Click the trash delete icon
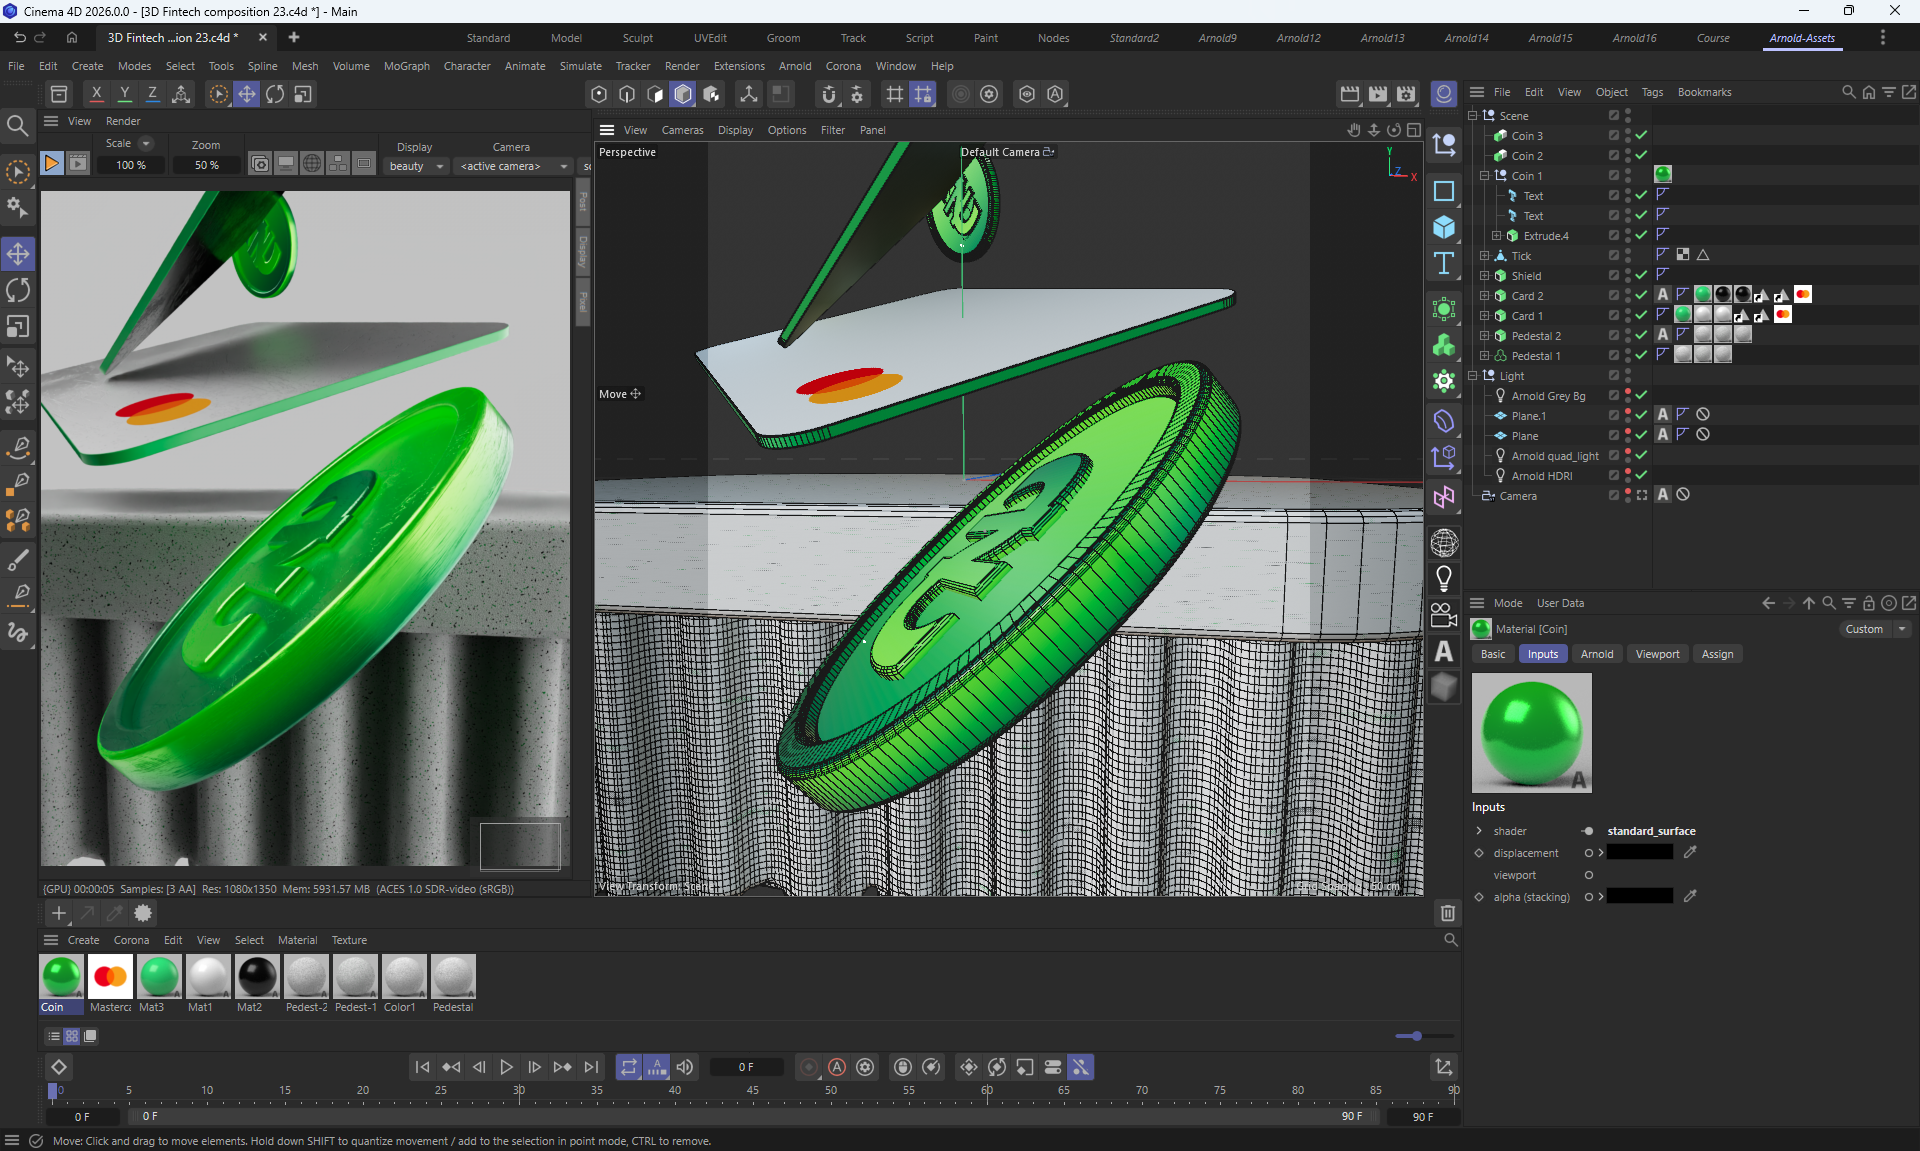This screenshot has height=1151, width=1920. tap(1447, 912)
